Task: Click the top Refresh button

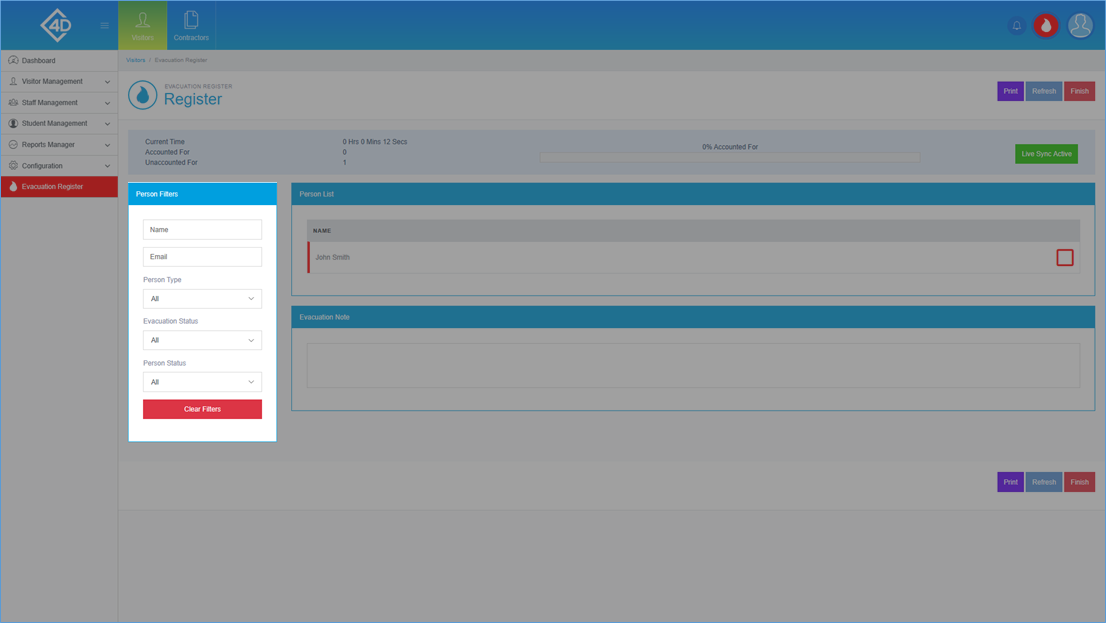Action: (x=1044, y=91)
